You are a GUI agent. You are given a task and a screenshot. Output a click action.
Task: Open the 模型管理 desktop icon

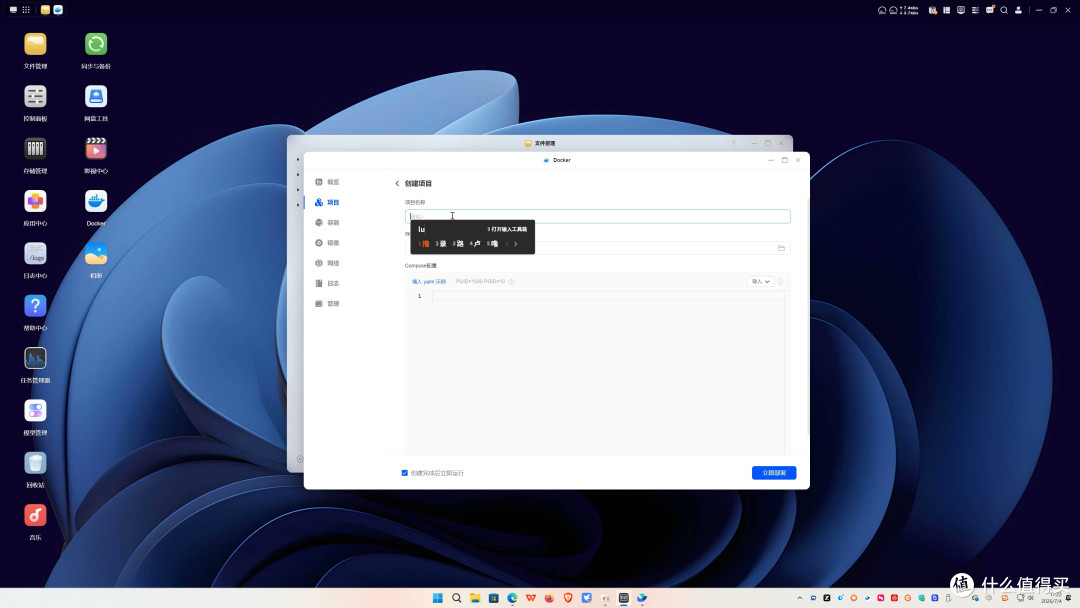(x=35, y=411)
